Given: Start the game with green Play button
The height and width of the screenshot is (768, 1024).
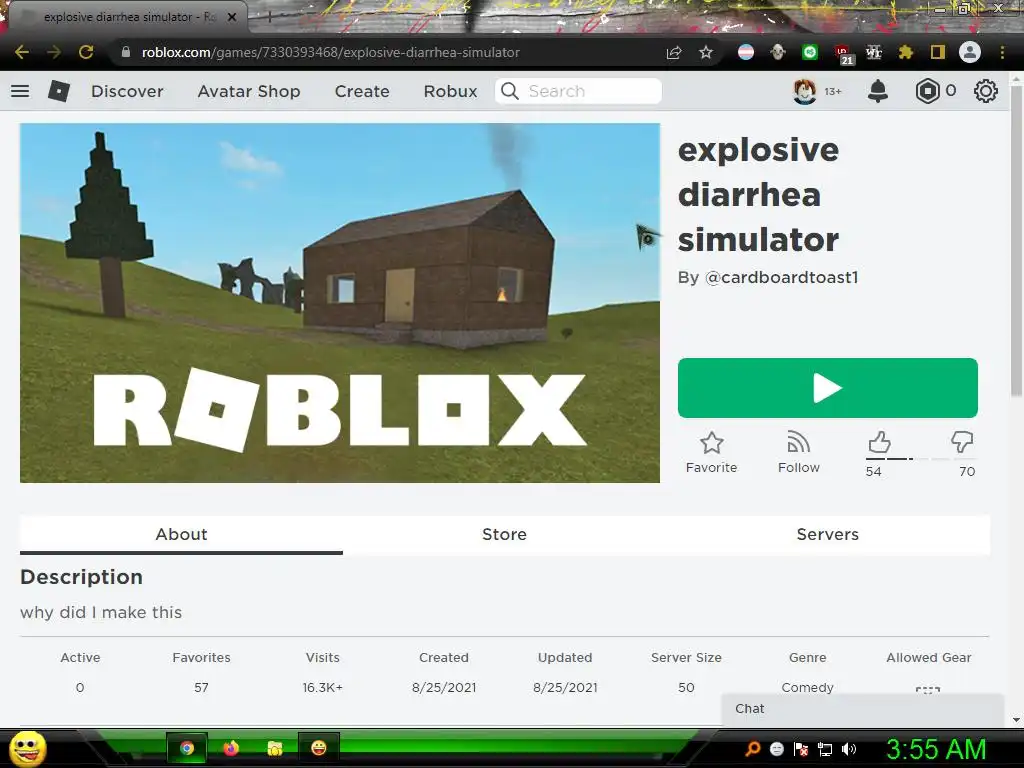Looking at the screenshot, I should 827,388.
